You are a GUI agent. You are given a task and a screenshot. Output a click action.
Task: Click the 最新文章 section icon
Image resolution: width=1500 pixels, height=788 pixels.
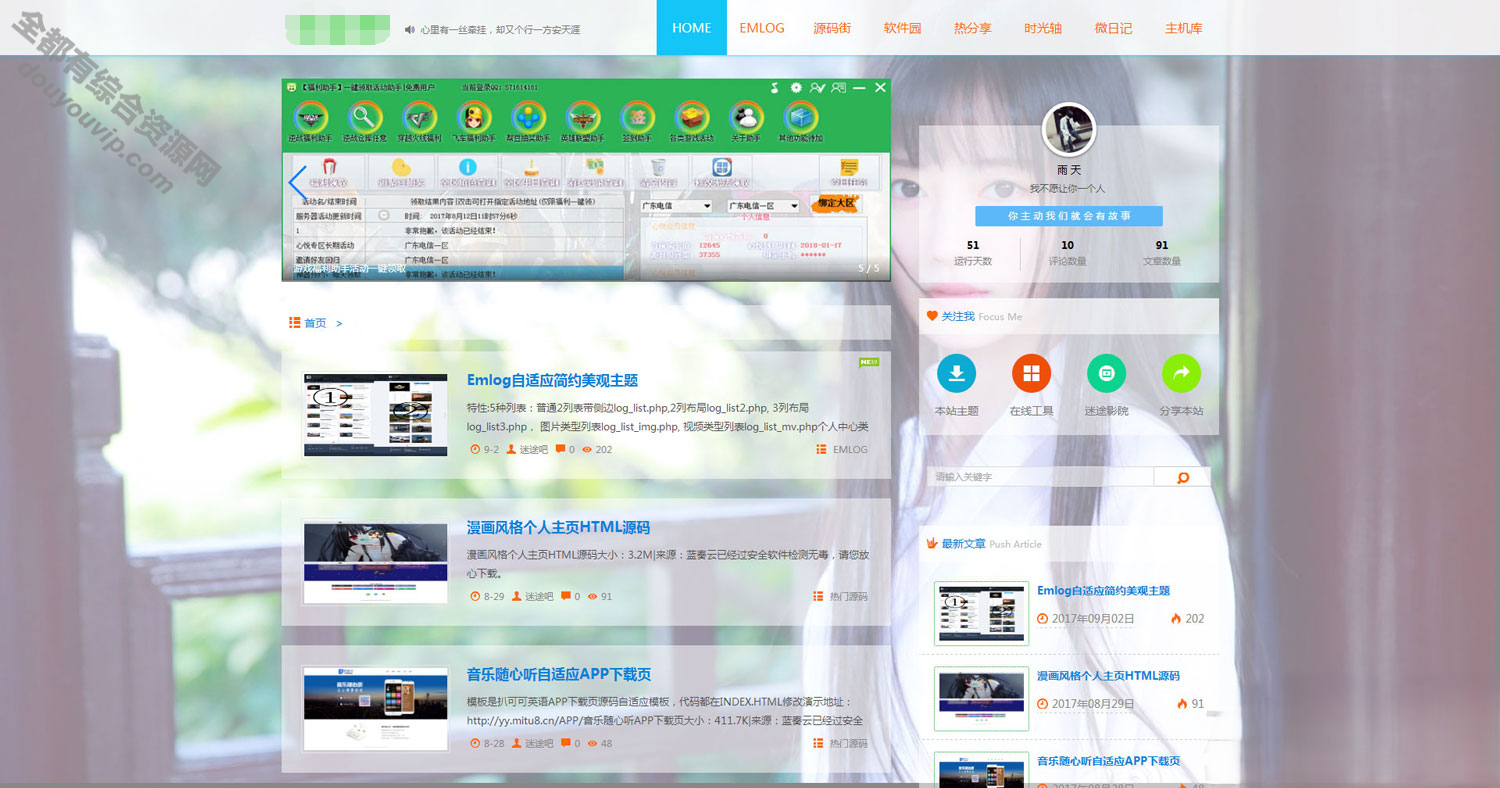coord(932,543)
